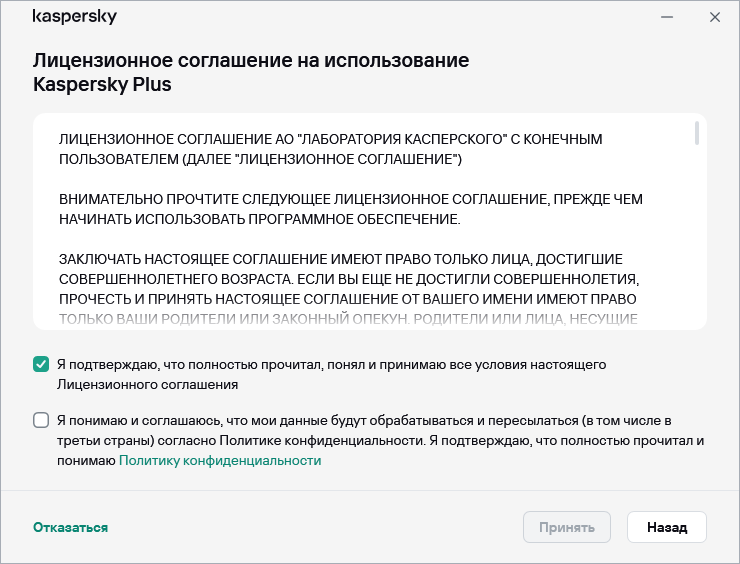
Task: Enable the data processing consent checkbox
Action: pos(41,420)
